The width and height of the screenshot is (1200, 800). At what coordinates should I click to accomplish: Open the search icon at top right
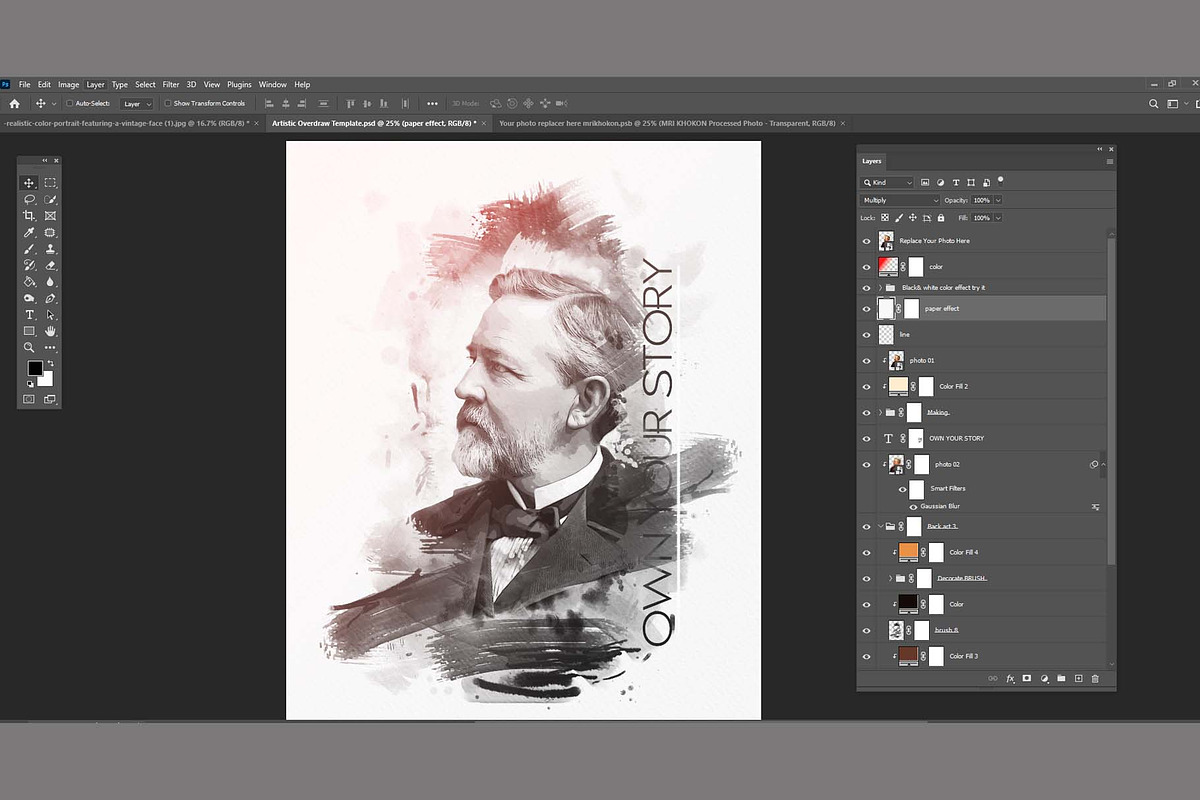click(1153, 103)
